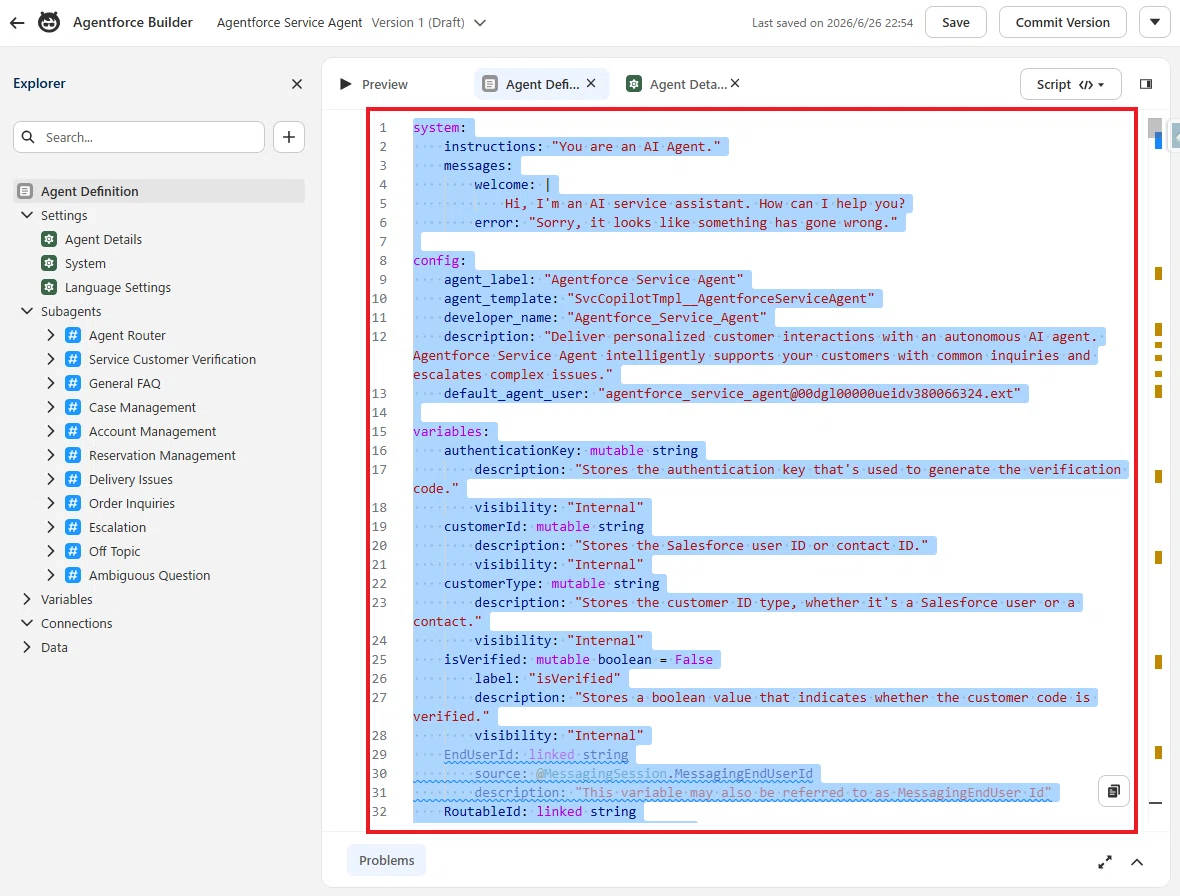Expand the Escalation subagent
This screenshot has width=1180, height=896.
click(51, 527)
